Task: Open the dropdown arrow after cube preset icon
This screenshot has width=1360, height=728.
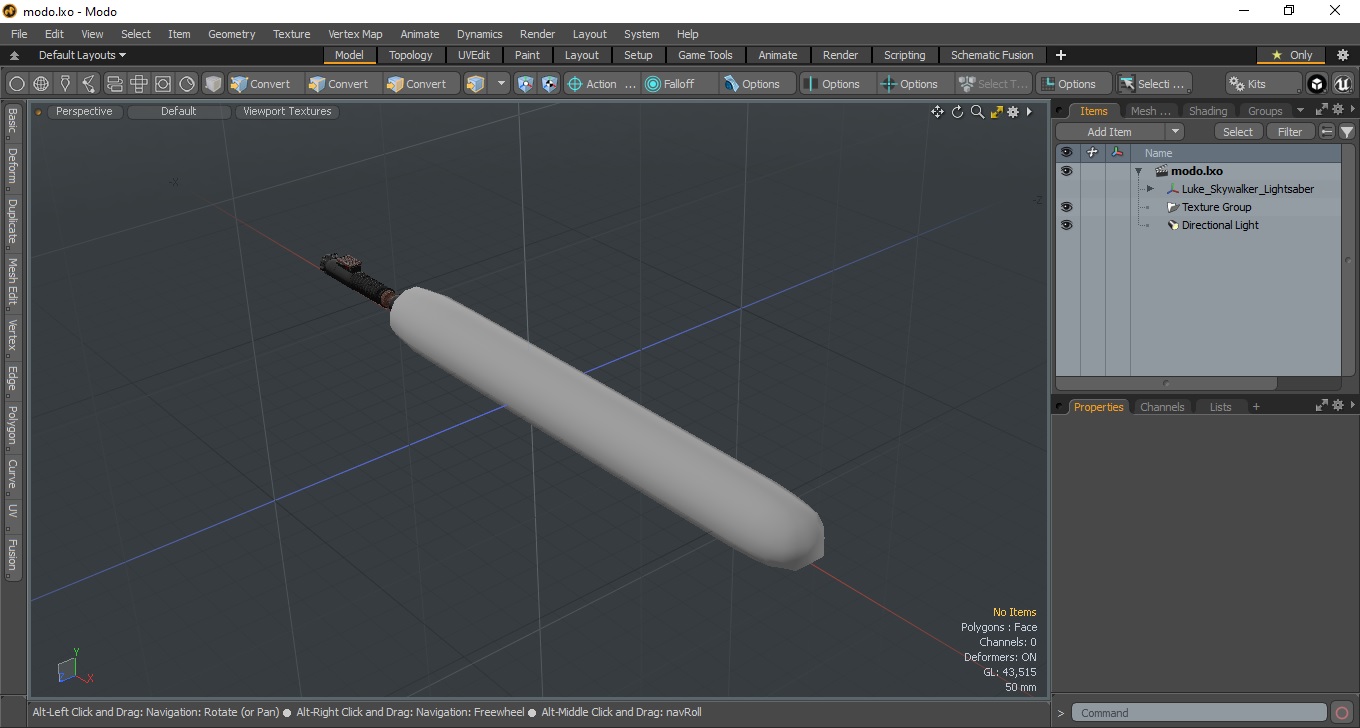Action: 501,84
